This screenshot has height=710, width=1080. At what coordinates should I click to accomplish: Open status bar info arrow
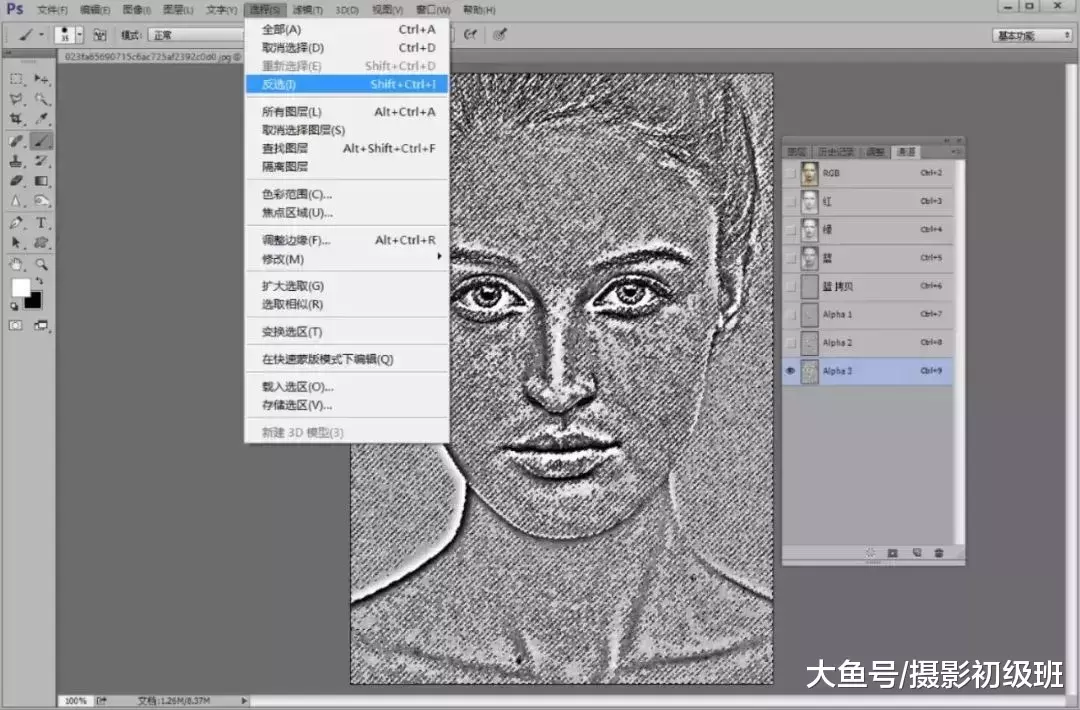coord(244,701)
